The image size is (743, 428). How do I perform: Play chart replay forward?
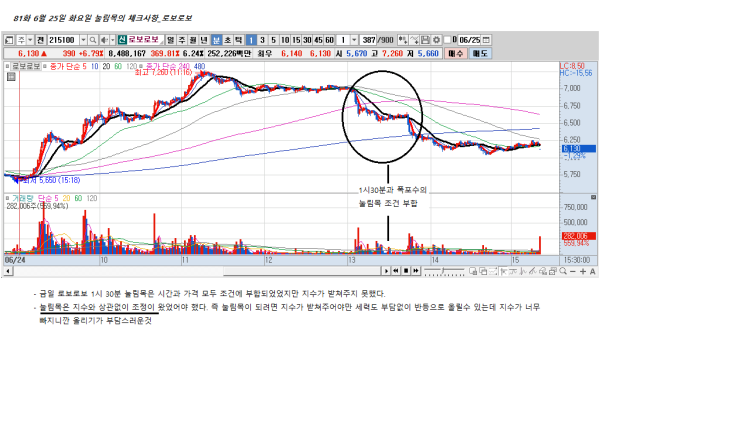point(386,271)
